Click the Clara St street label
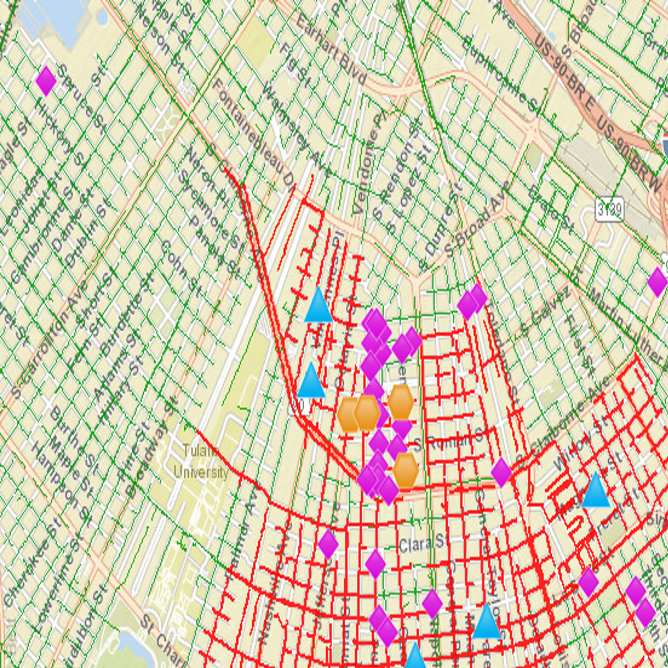668x668 pixels. [420, 546]
